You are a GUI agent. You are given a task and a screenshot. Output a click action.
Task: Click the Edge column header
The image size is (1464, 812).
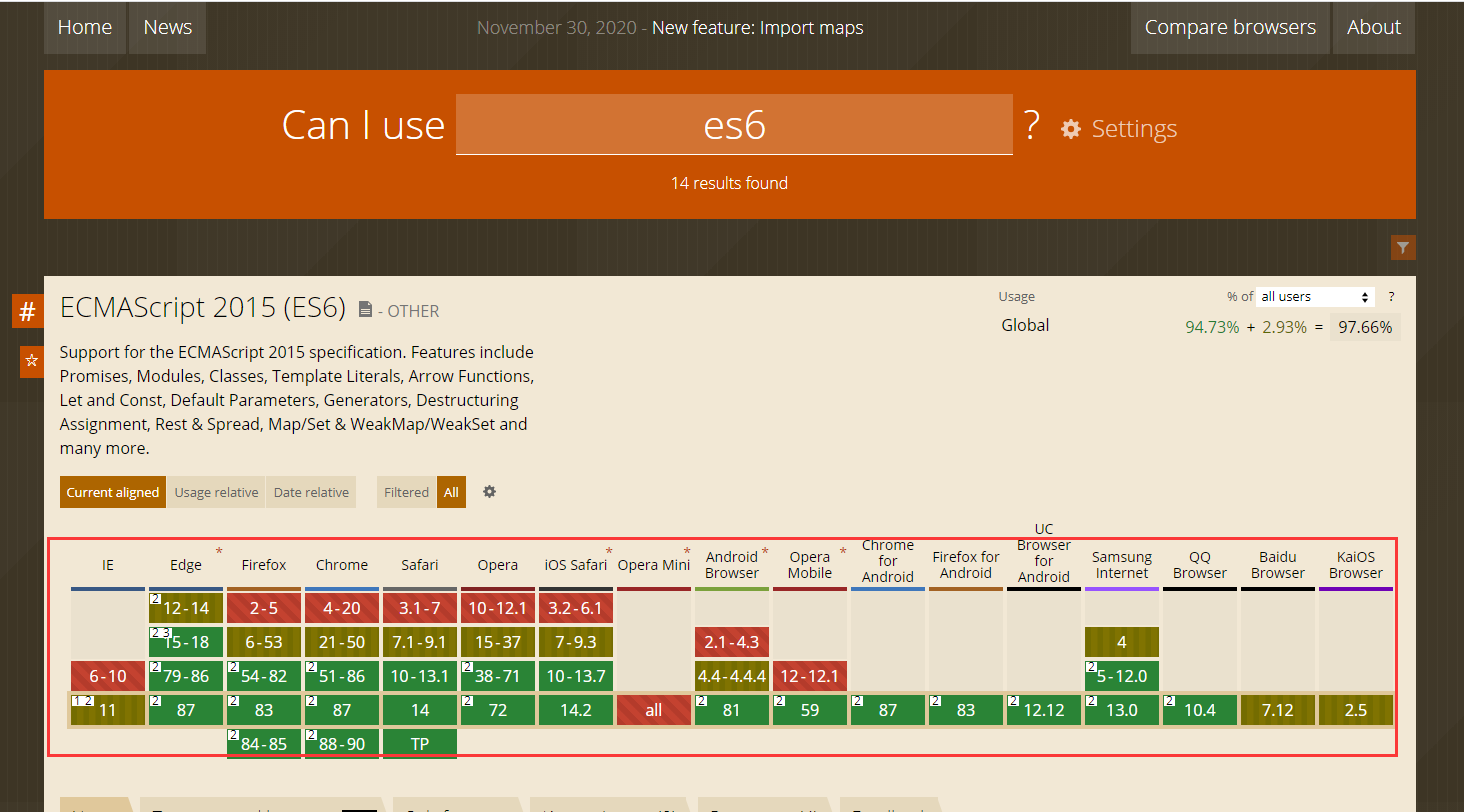tap(186, 565)
